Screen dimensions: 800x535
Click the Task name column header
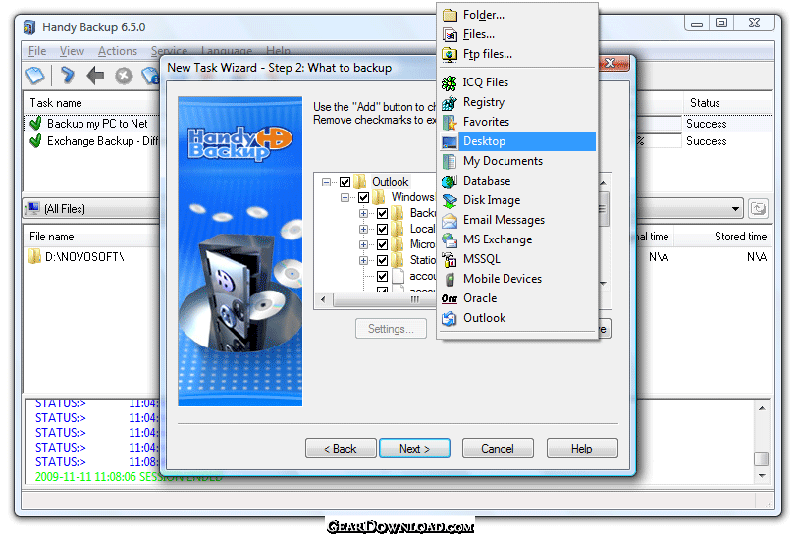[92, 103]
